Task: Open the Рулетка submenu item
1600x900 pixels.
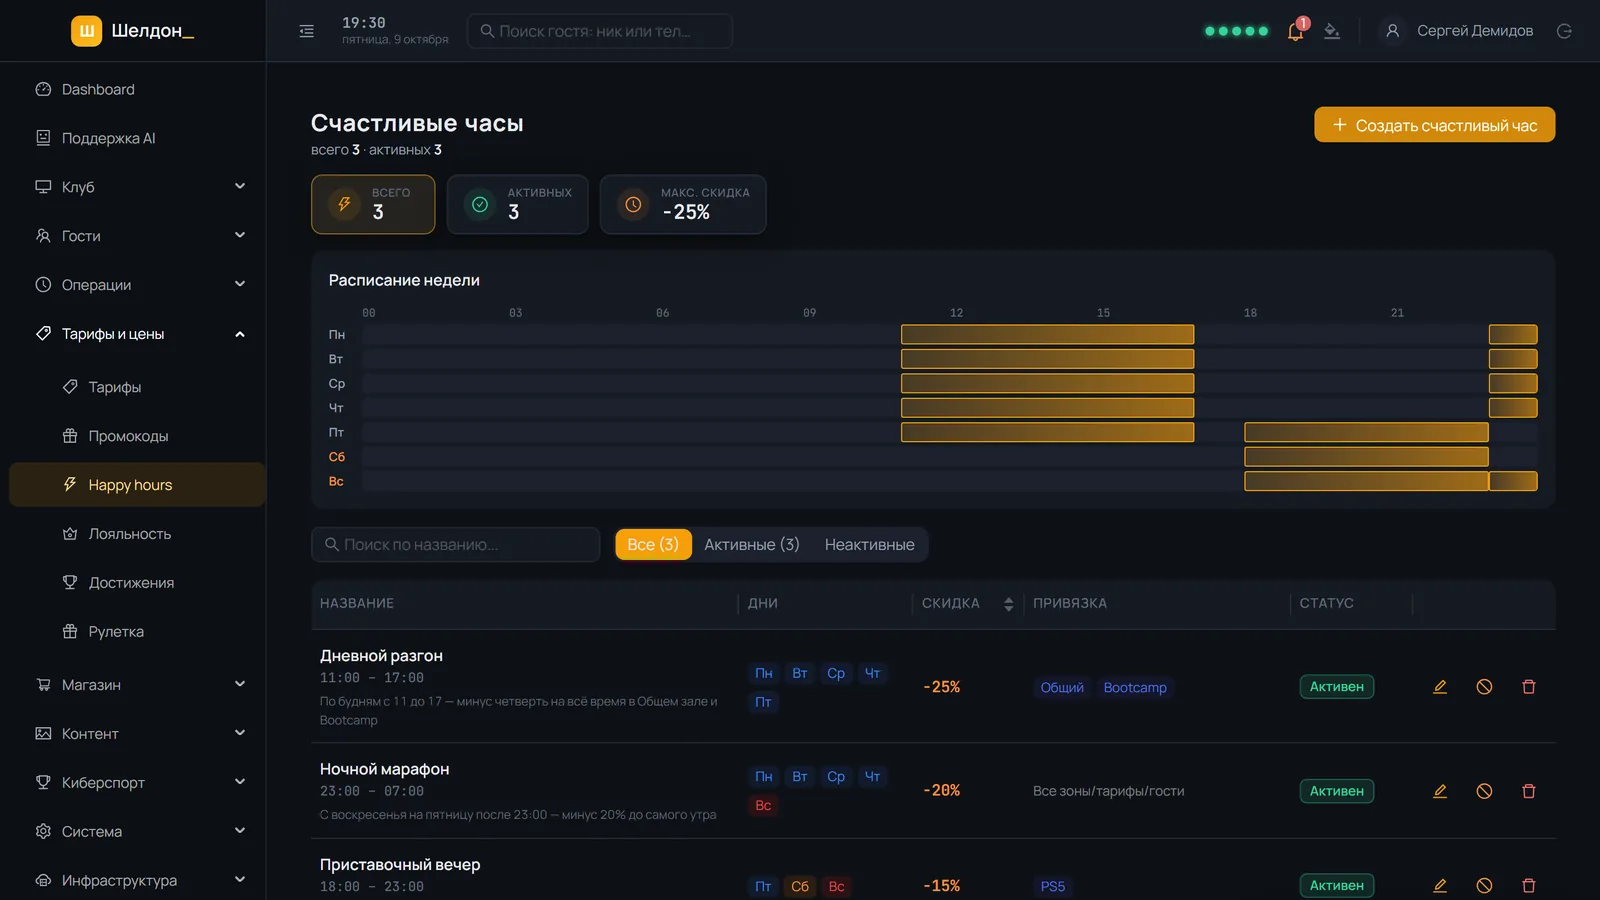Action: (x=138, y=632)
